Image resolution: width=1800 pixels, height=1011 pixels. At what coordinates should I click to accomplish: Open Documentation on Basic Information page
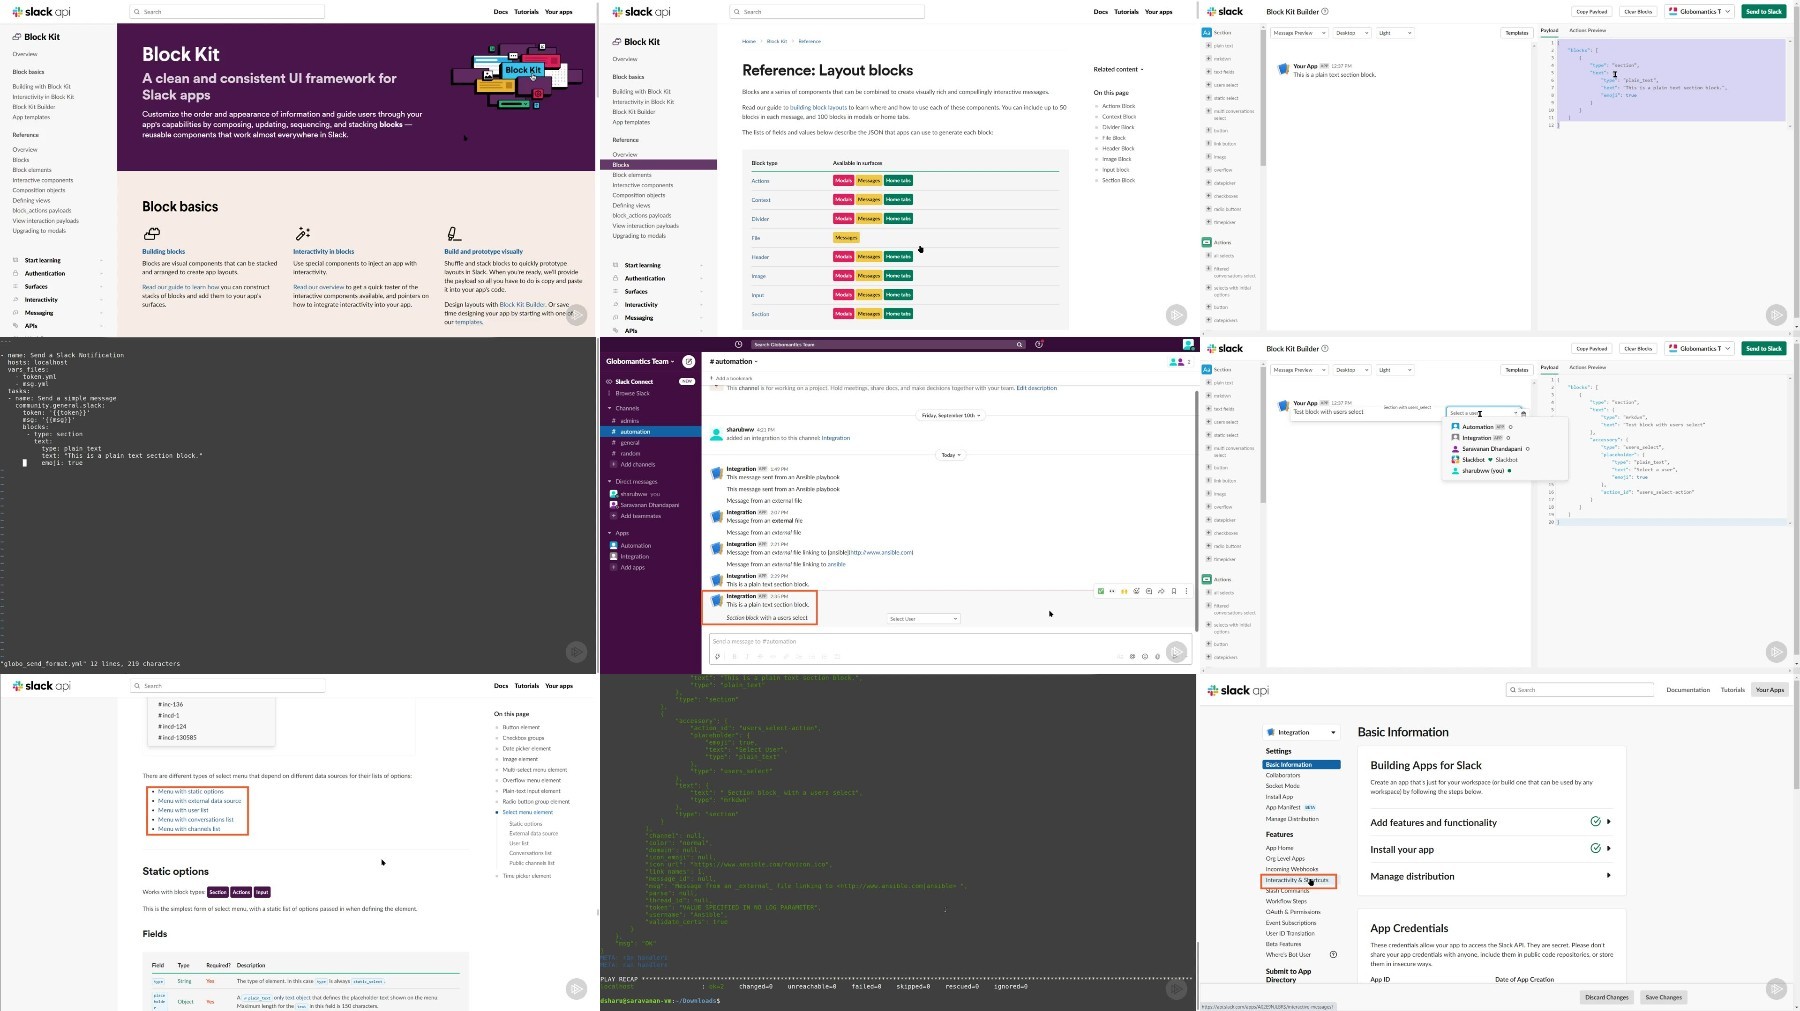pyautogui.click(x=1688, y=690)
